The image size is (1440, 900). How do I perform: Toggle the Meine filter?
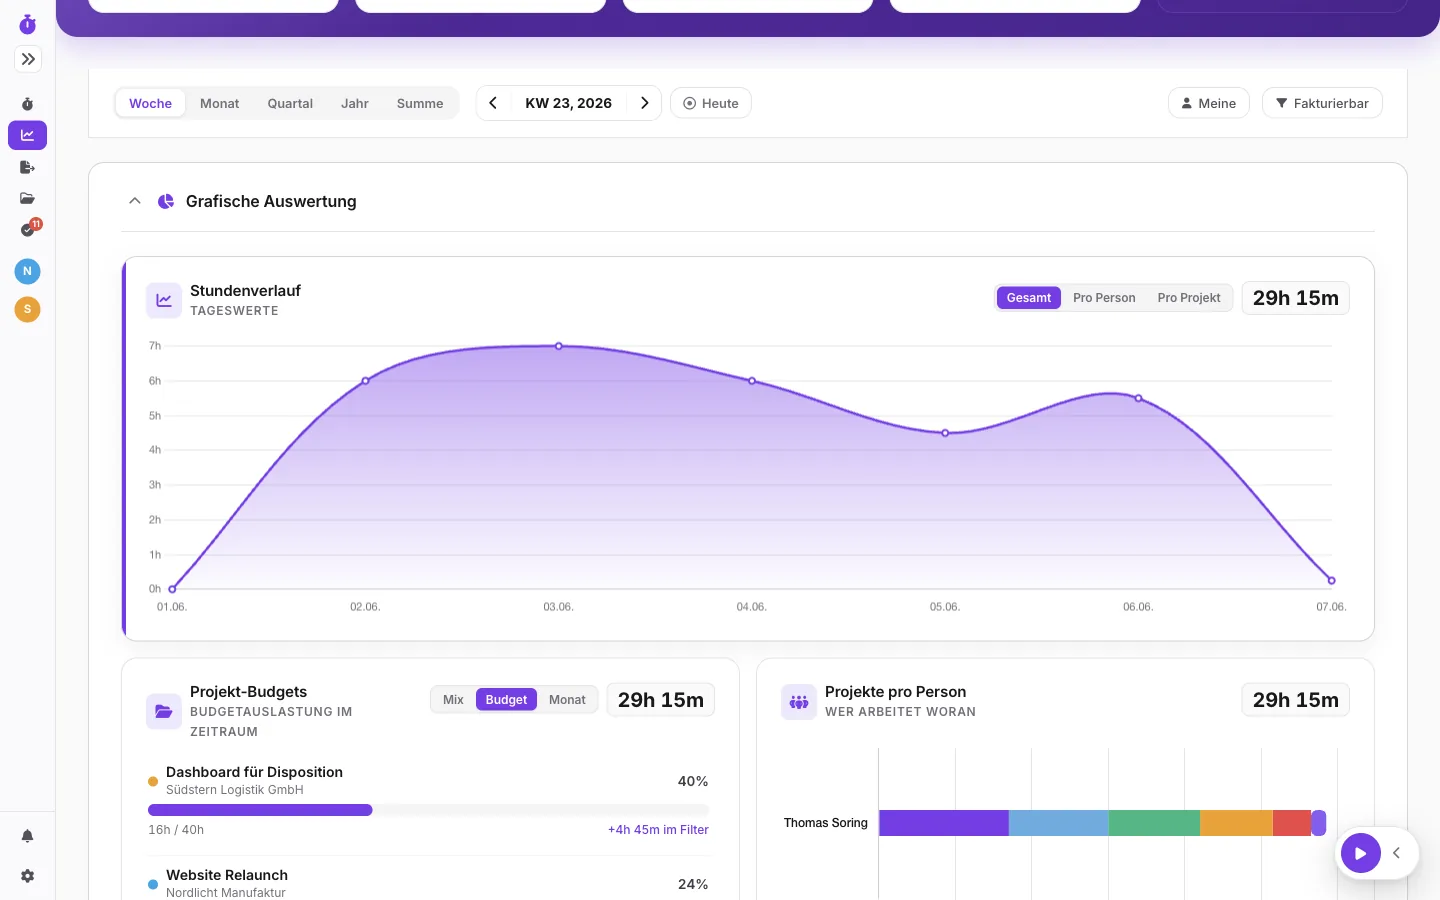[x=1208, y=103]
